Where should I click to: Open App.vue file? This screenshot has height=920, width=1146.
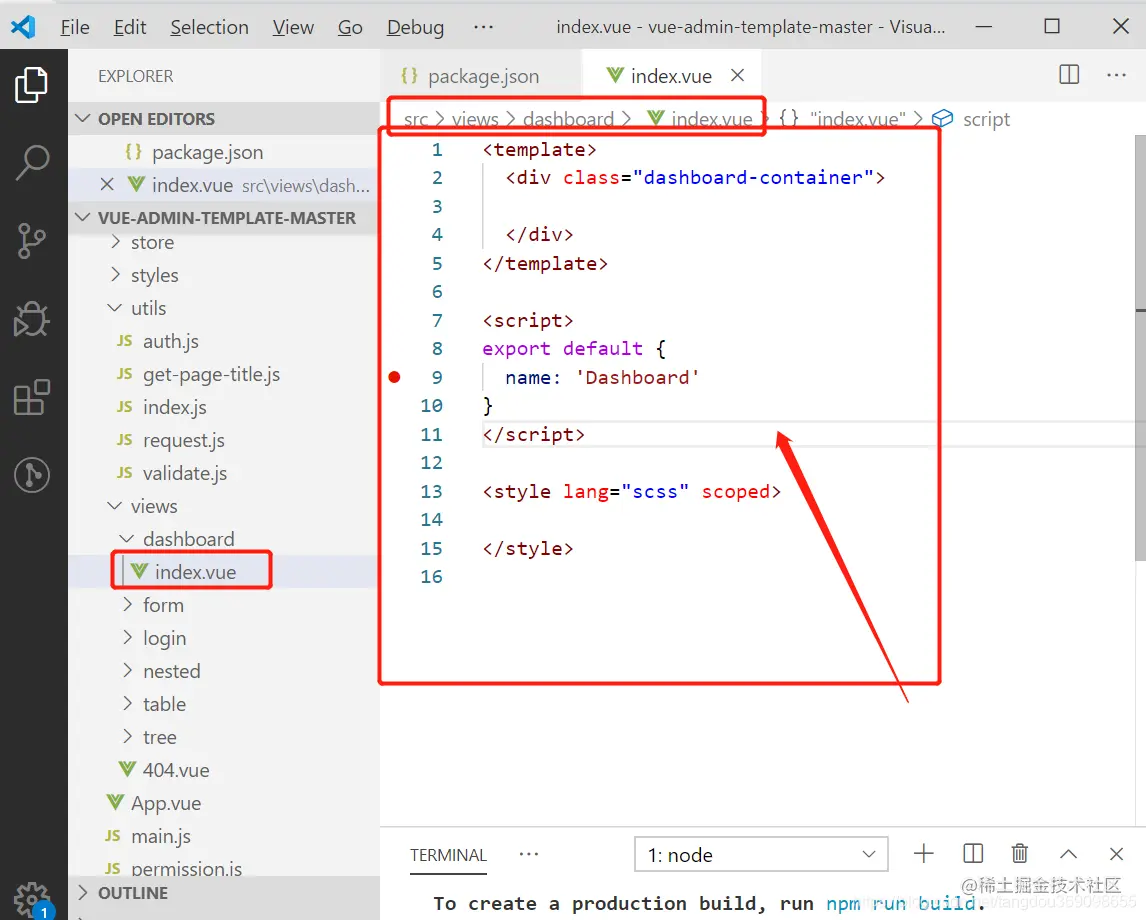click(166, 802)
